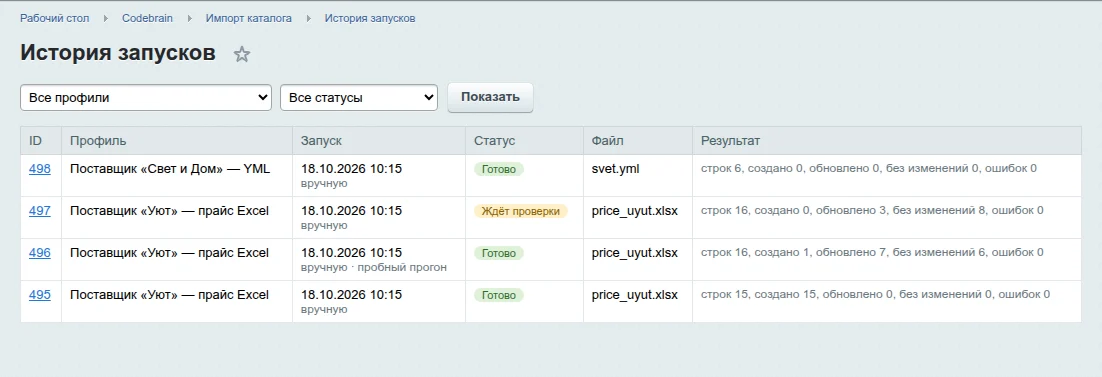Click the file name 'svet.yml'

click(616, 169)
